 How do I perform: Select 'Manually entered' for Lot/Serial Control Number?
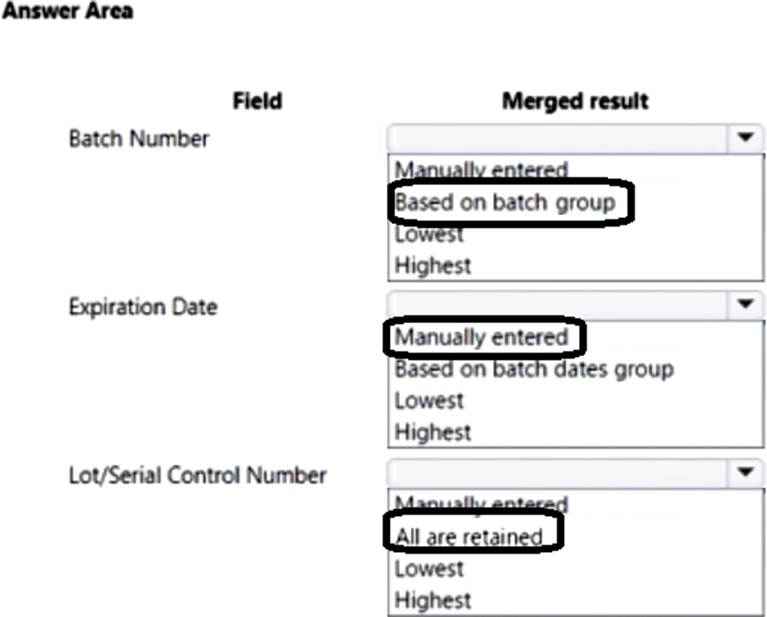pyautogui.click(x=481, y=504)
